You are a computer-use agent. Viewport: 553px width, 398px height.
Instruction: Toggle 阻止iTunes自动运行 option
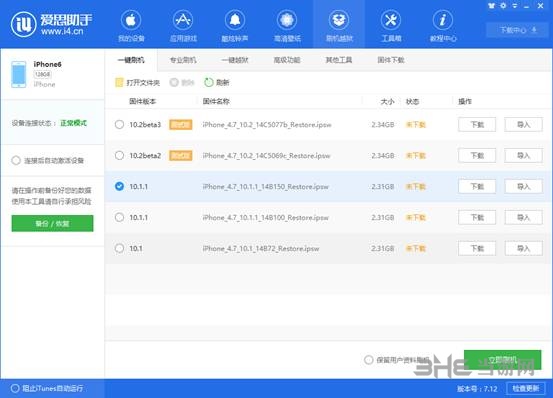[x=15, y=388]
